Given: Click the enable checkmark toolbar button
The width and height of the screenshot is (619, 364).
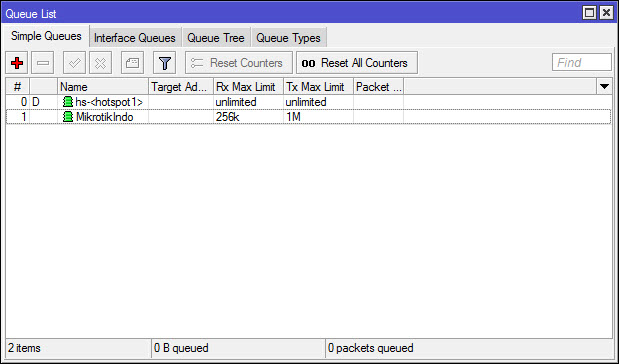Looking at the screenshot, I should point(74,63).
